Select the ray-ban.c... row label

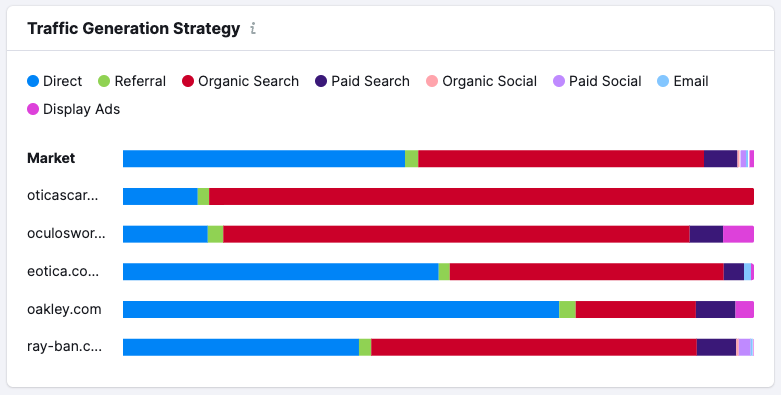[x=64, y=347]
